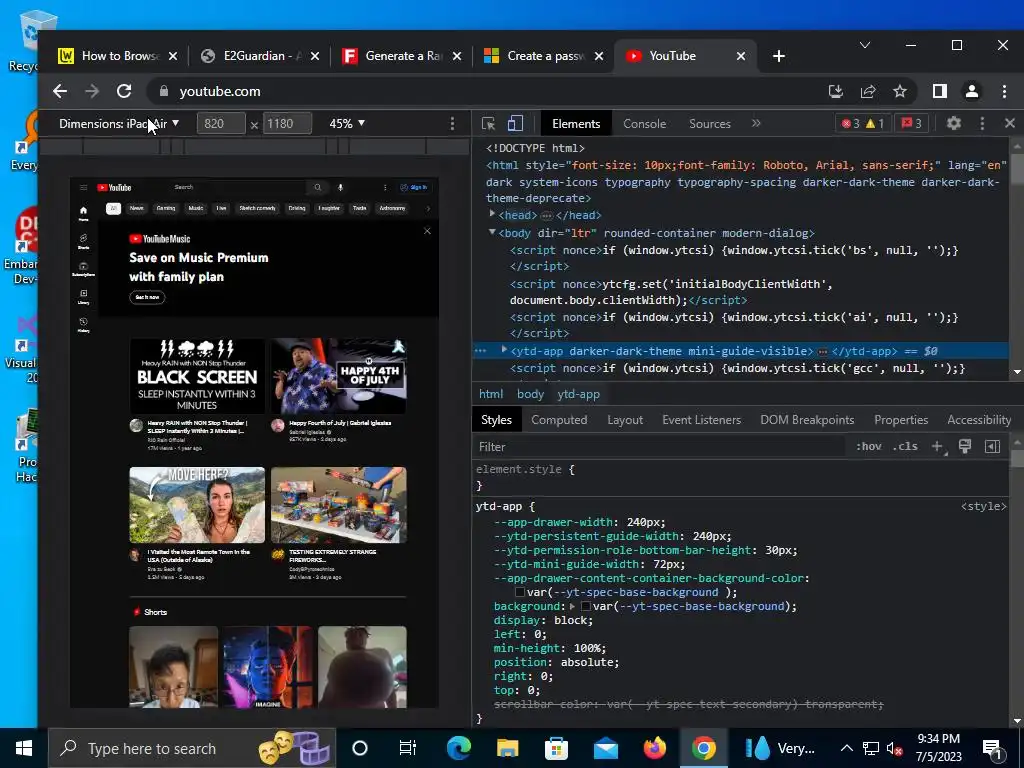Toggle computed styles sidebar icon
The width and height of the screenshot is (1024, 768).
click(992, 447)
